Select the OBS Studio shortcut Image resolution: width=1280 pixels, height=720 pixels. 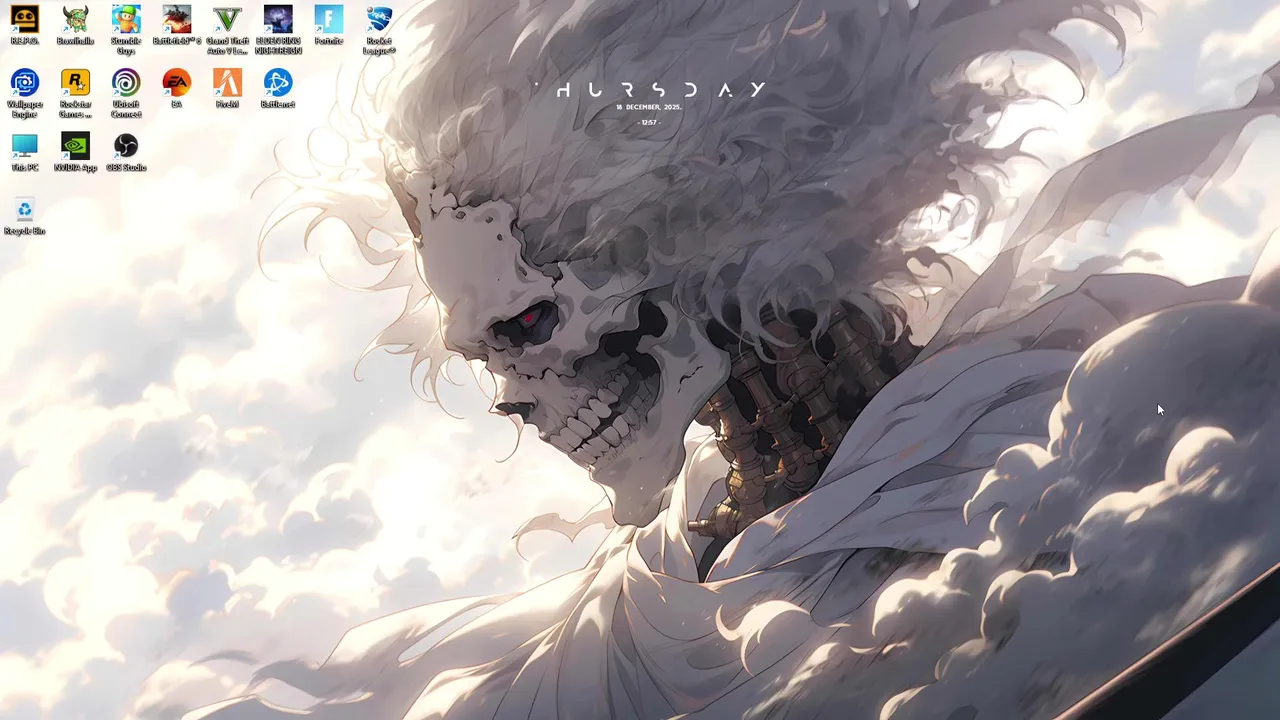(126, 152)
